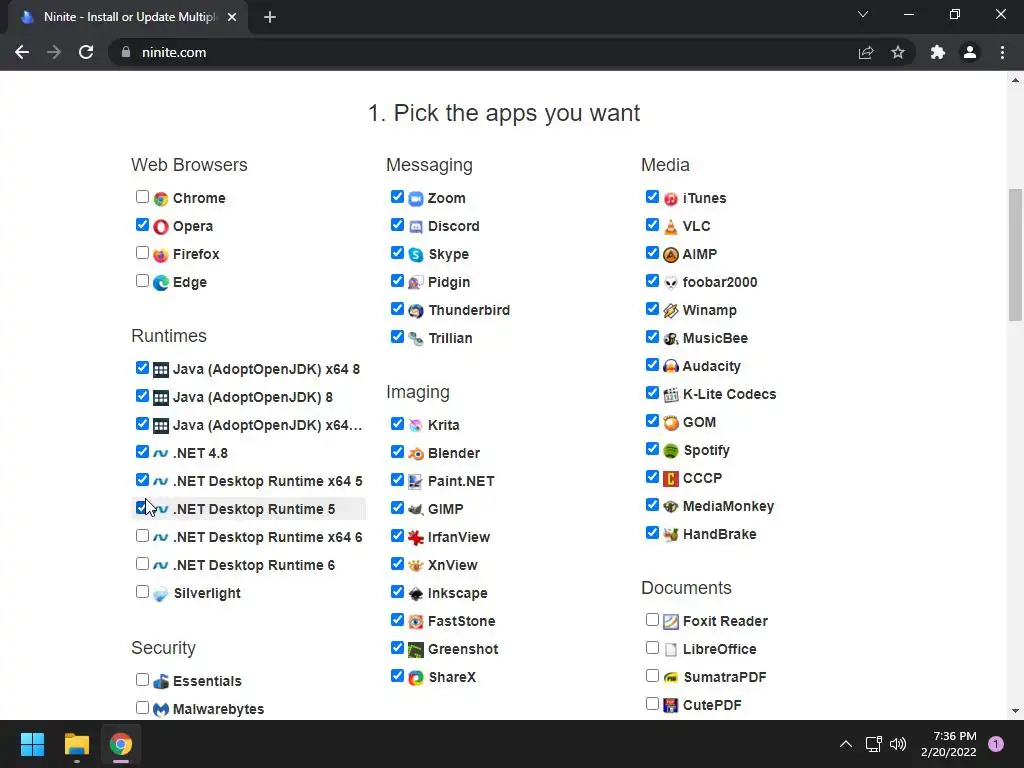Click the share page icon in address bar
Viewport: 1024px width, 768px height.
[866, 52]
